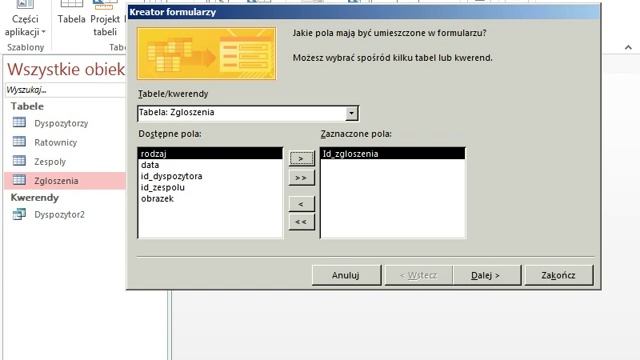Select rodzaj in available fields
This screenshot has height=360, width=640.
click(x=211, y=154)
